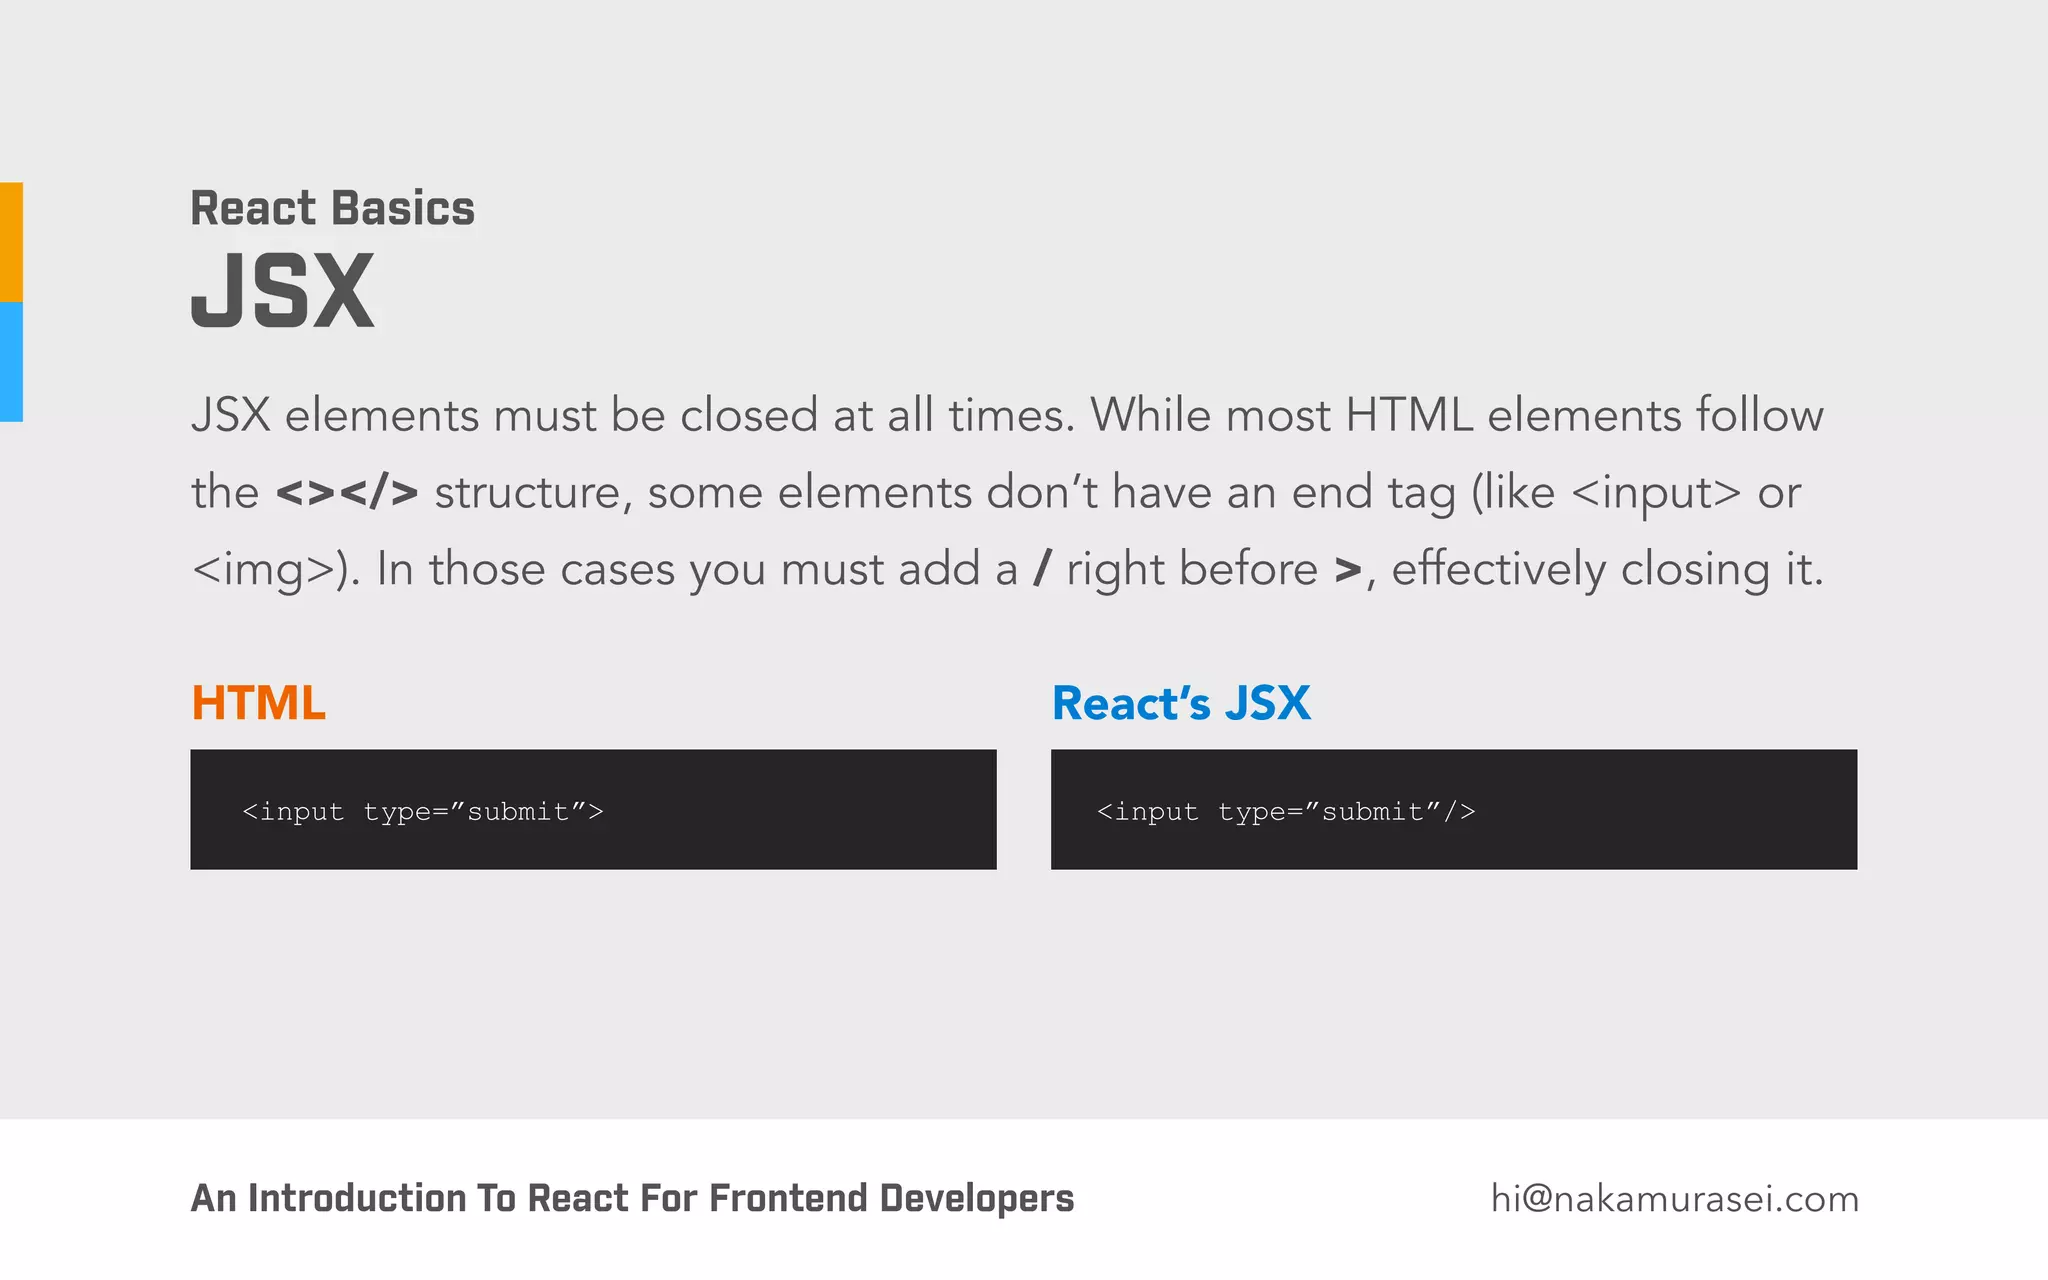
Task: Select the blue React's JSX heading
Action: pyautogui.click(x=1181, y=703)
